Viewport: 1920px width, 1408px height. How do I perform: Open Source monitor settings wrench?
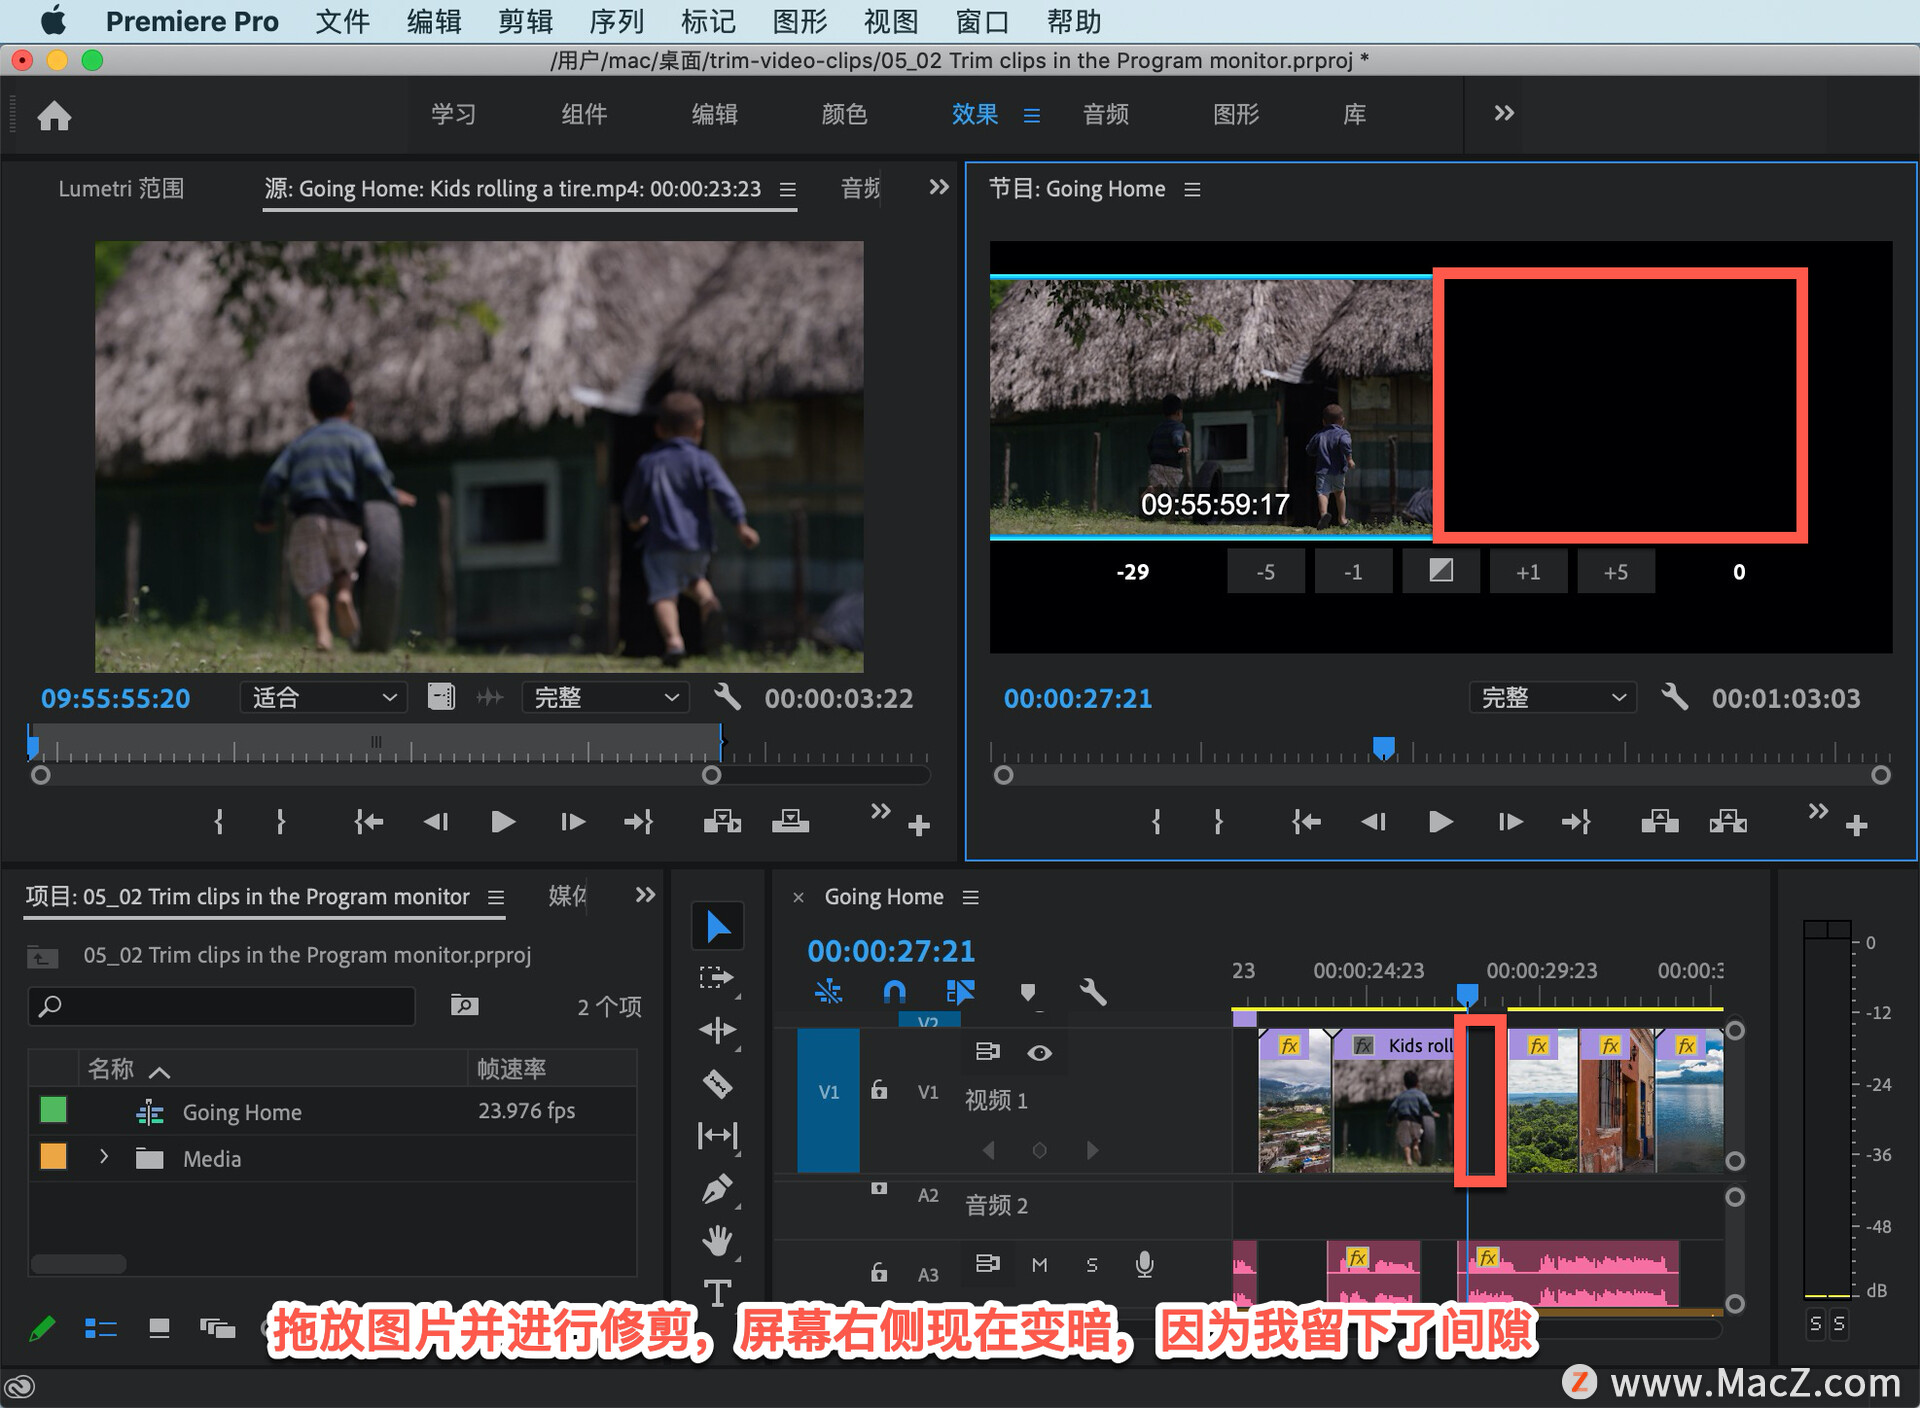tap(727, 697)
